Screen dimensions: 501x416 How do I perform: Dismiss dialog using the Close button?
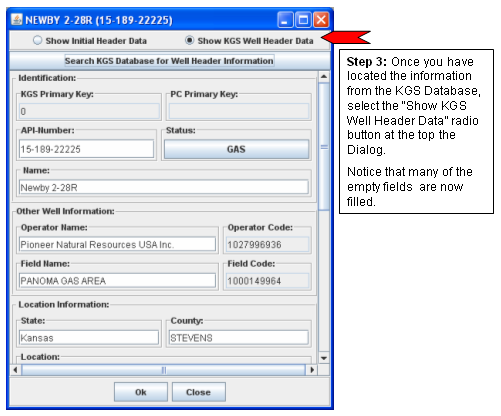[199, 392]
